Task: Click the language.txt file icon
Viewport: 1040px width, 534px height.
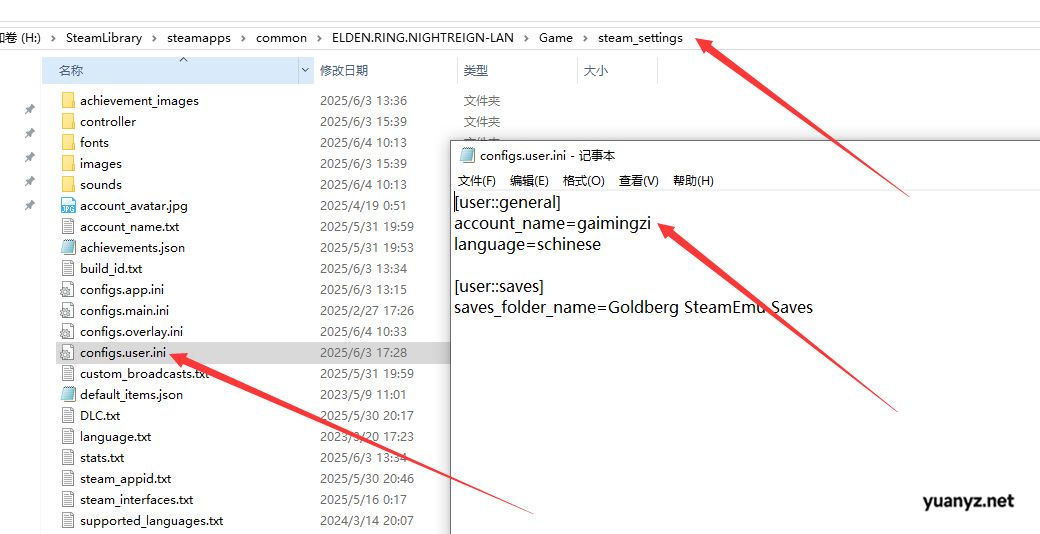Action: pyautogui.click(x=68, y=436)
